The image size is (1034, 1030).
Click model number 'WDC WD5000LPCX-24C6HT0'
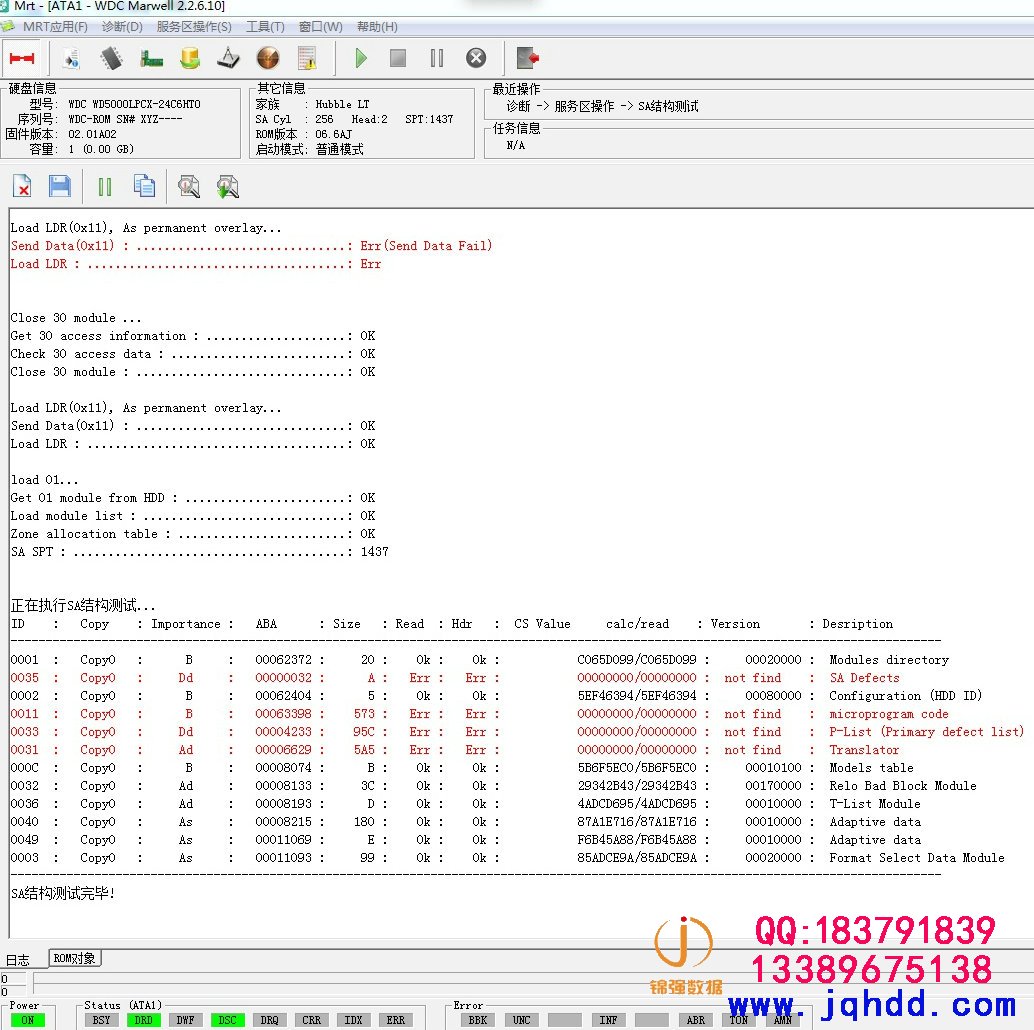[x=135, y=104]
